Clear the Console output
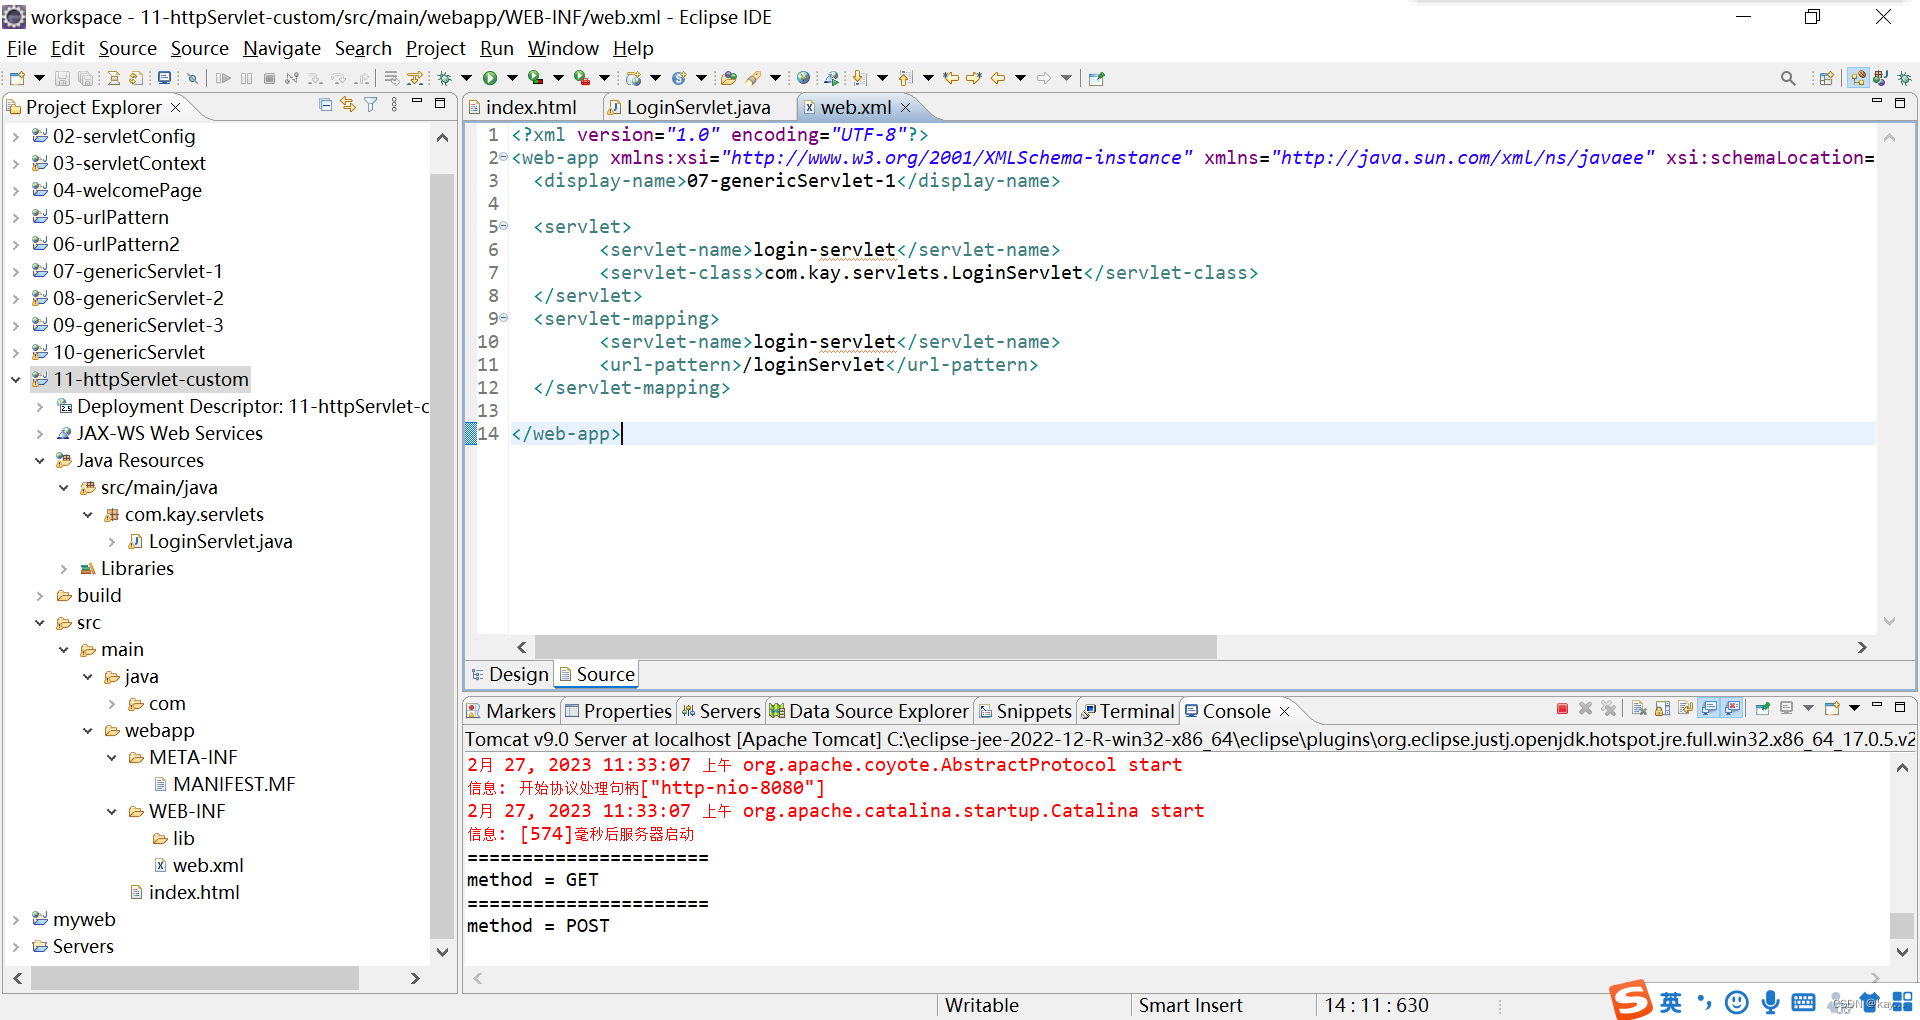Viewport: 1920px width, 1020px height. 1638,708
